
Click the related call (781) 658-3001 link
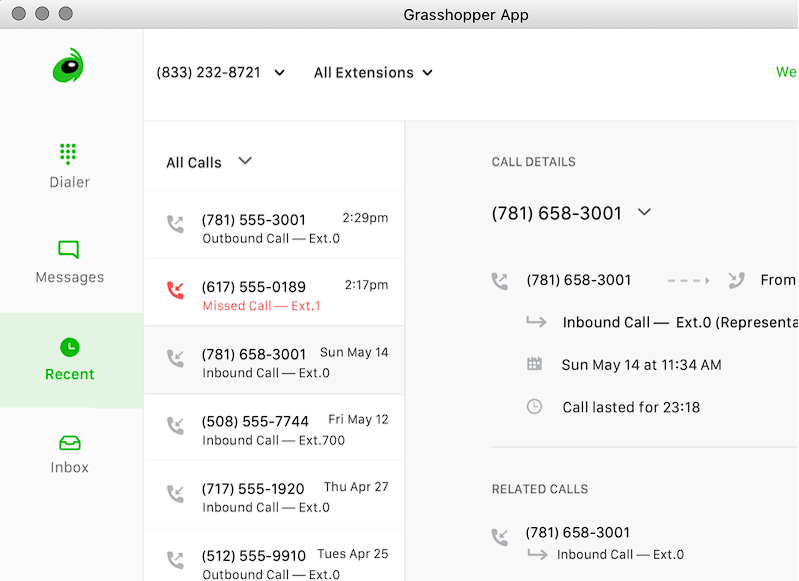click(578, 533)
